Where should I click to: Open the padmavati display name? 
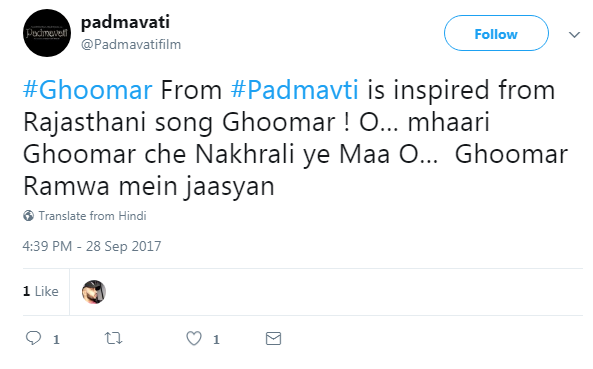125,22
